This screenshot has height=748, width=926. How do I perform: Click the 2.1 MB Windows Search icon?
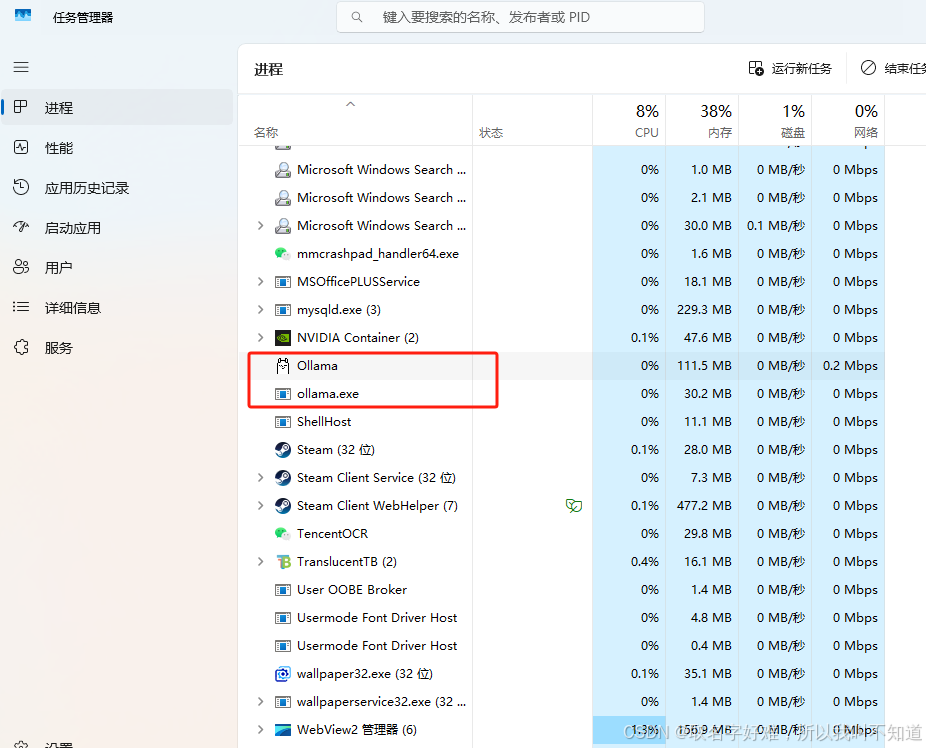pos(283,198)
